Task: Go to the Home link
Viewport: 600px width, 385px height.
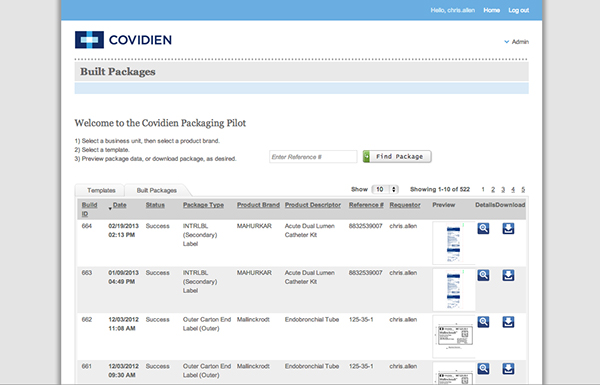Action: point(491,10)
